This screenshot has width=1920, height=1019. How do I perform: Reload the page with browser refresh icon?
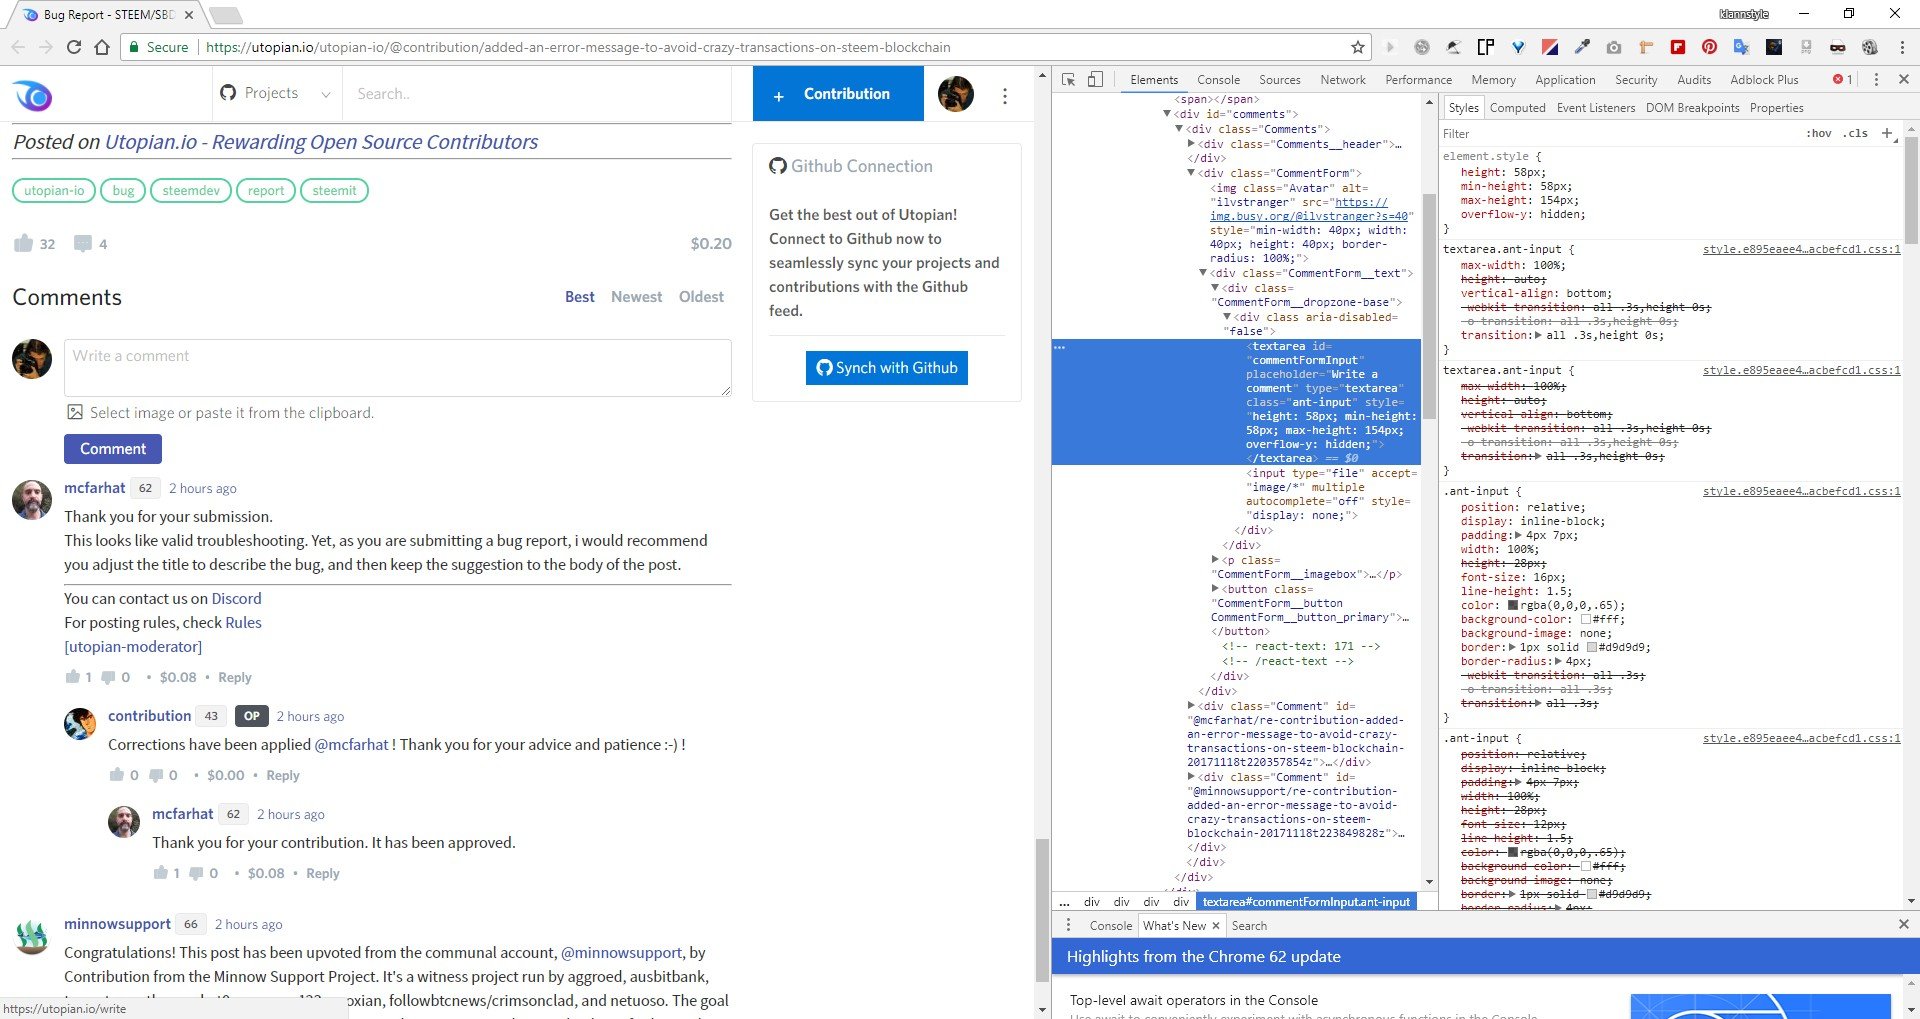[74, 47]
